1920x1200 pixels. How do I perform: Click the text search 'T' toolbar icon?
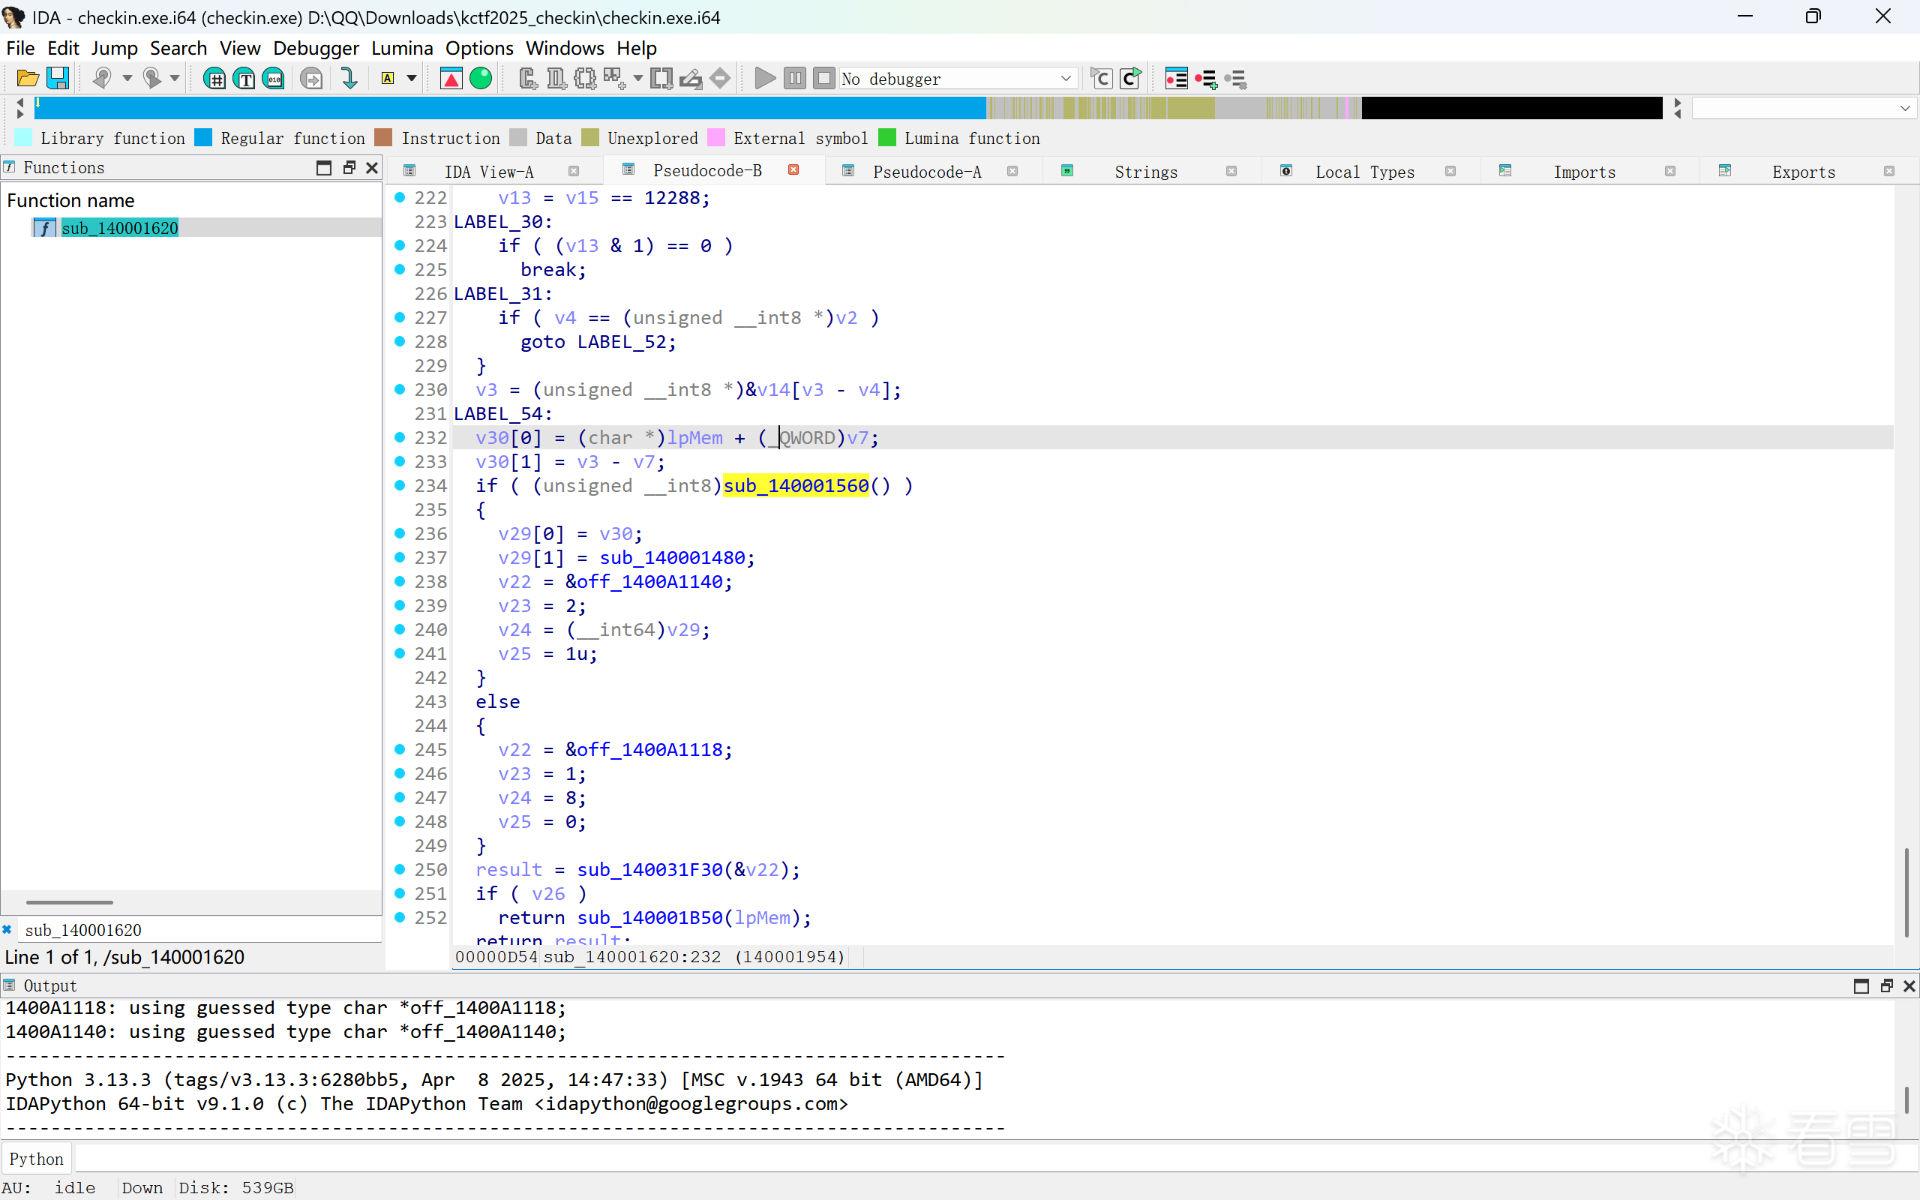click(244, 78)
